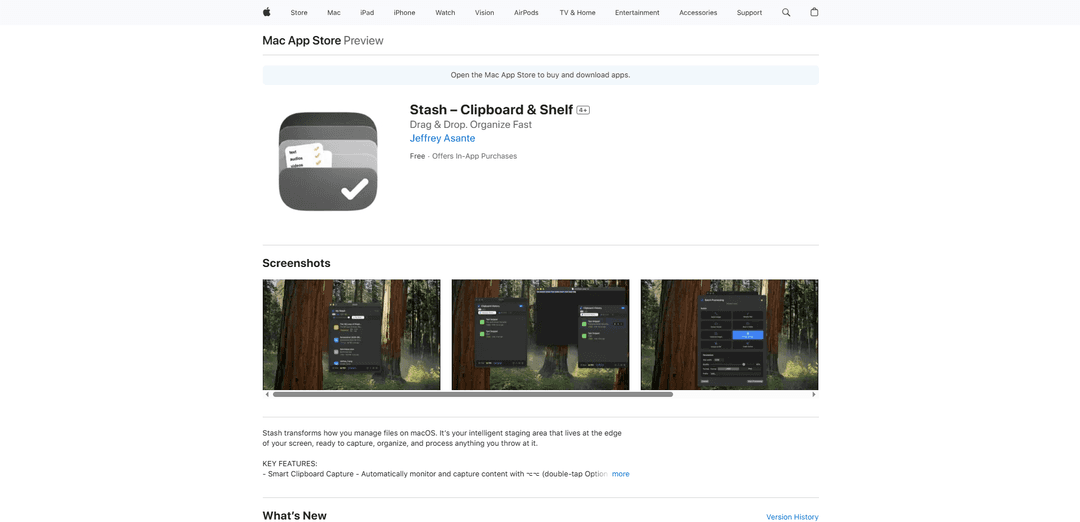View the Version History link
Viewport: 1080px width, 522px height.
(x=792, y=517)
